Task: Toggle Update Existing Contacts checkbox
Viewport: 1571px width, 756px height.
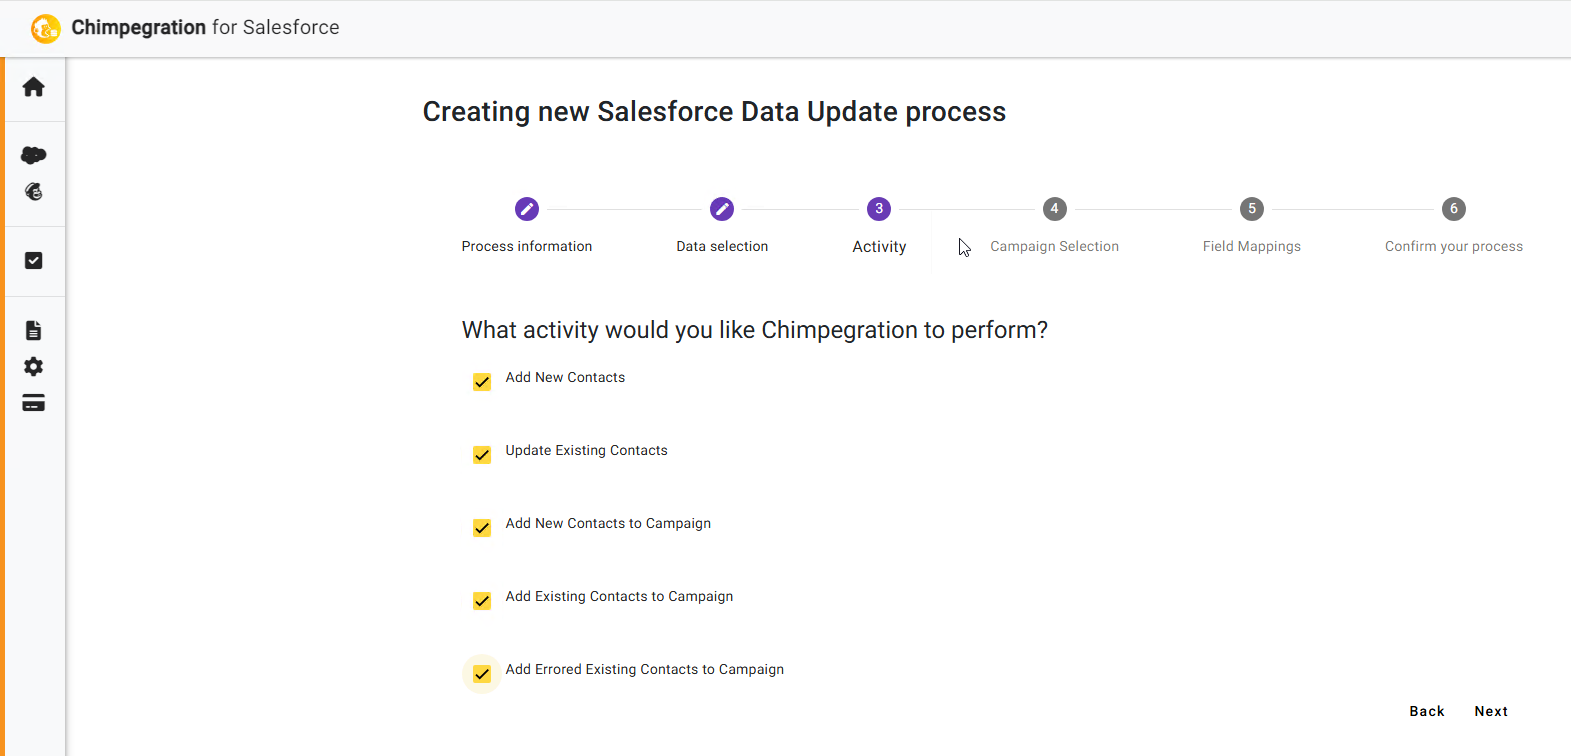Action: pyautogui.click(x=482, y=455)
